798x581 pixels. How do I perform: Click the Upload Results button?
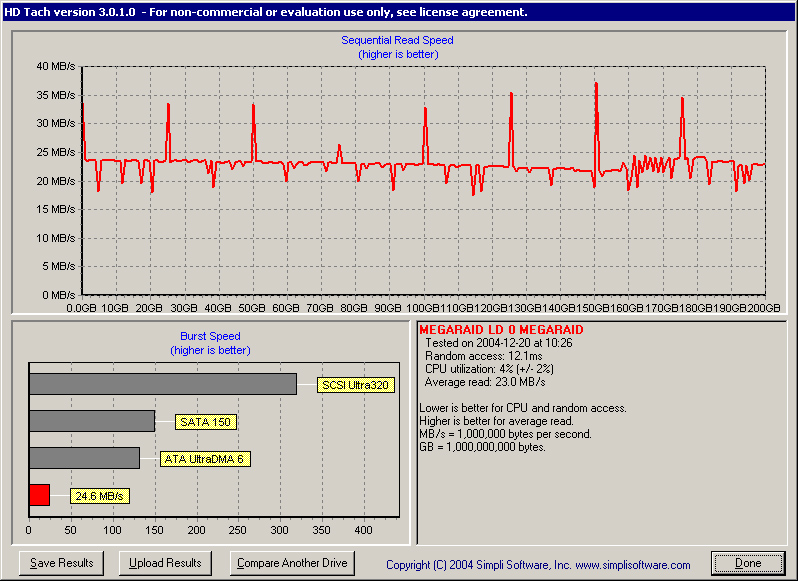(165, 563)
